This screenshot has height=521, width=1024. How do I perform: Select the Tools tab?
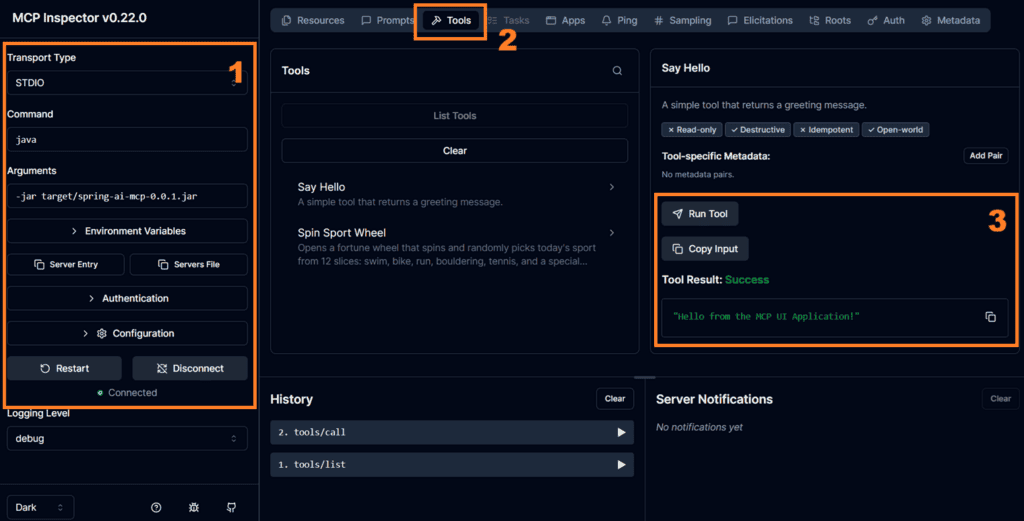pos(451,20)
